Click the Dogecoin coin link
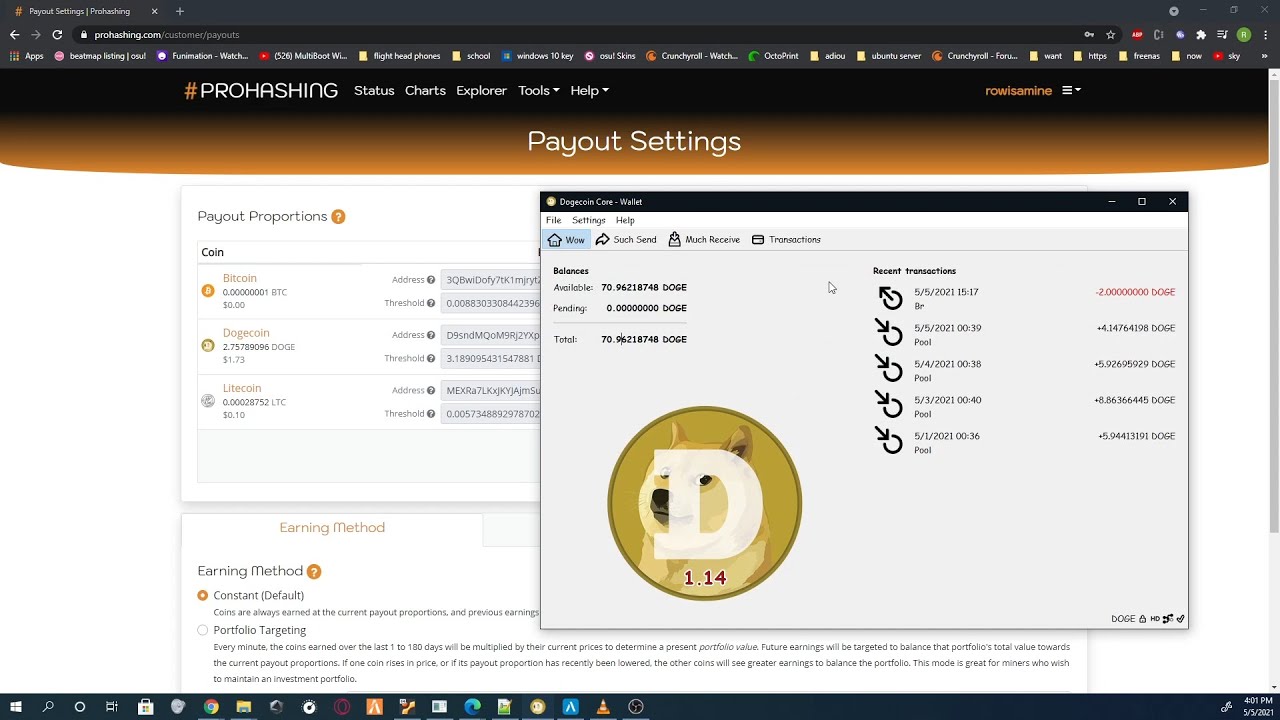 tap(246, 333)
